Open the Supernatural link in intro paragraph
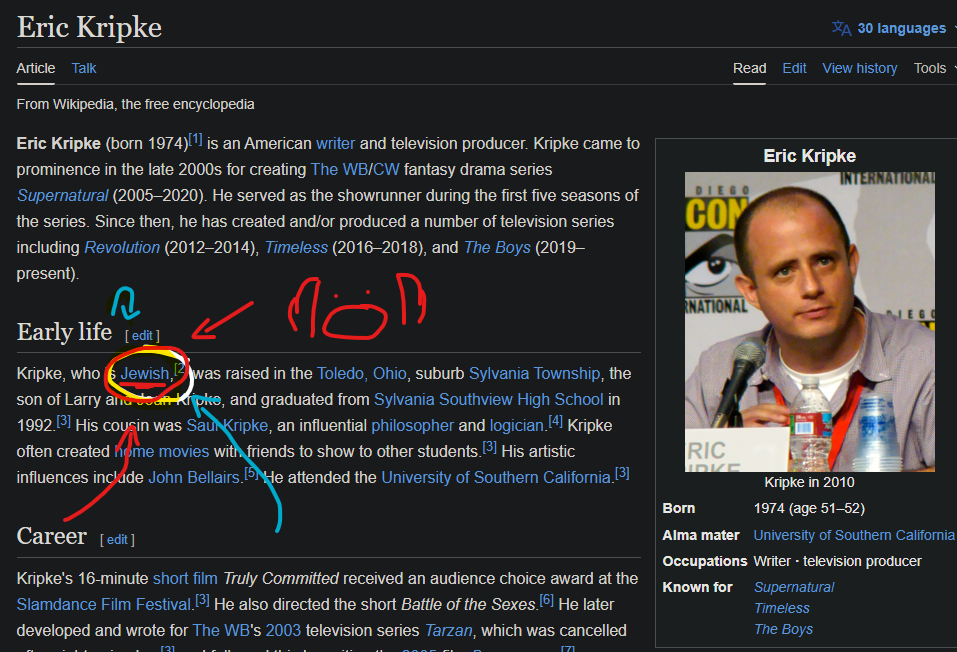Viewport: 957px width, 652px height. [62, 195]
